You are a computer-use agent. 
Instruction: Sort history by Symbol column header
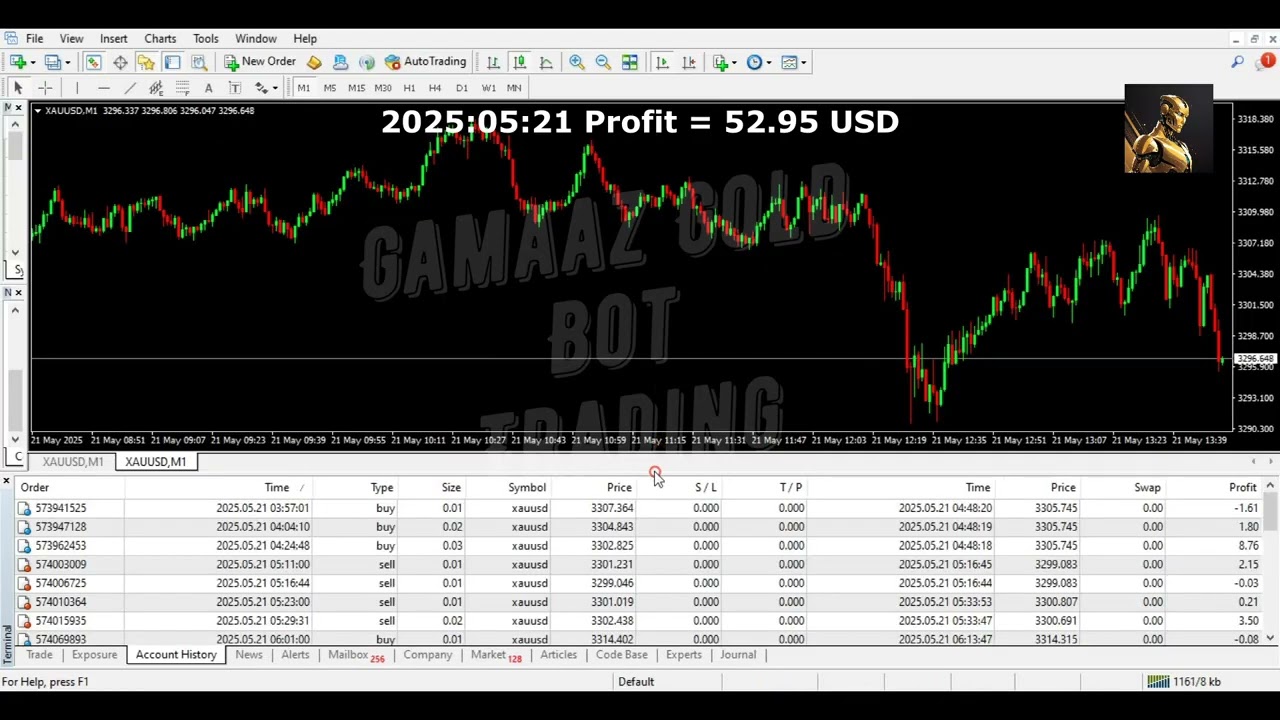click(x=526, y=487)
